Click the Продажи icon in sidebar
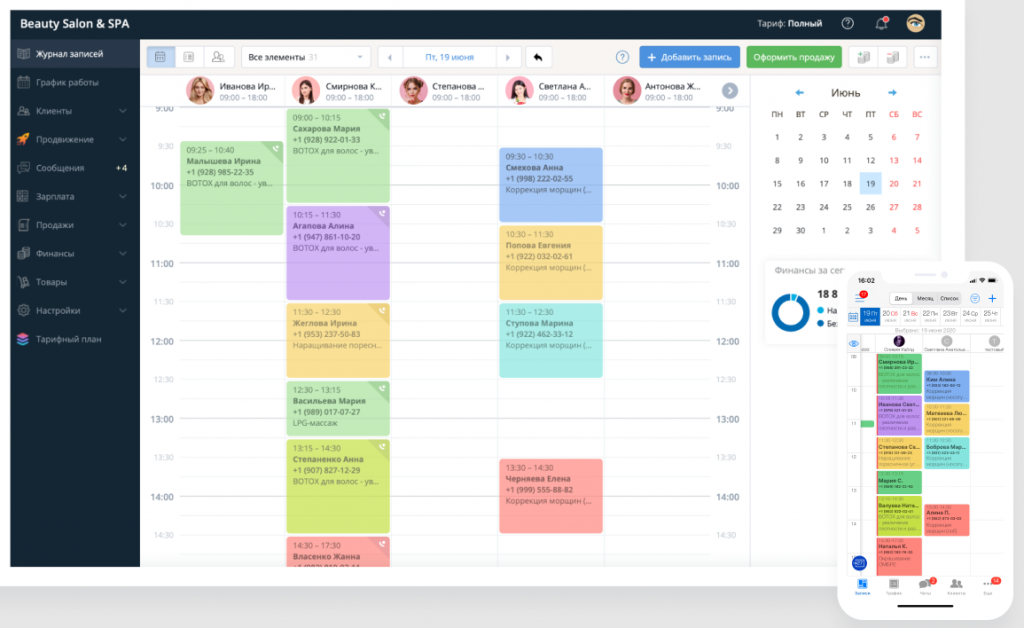Screen dimensions: 1024x628 24,225
